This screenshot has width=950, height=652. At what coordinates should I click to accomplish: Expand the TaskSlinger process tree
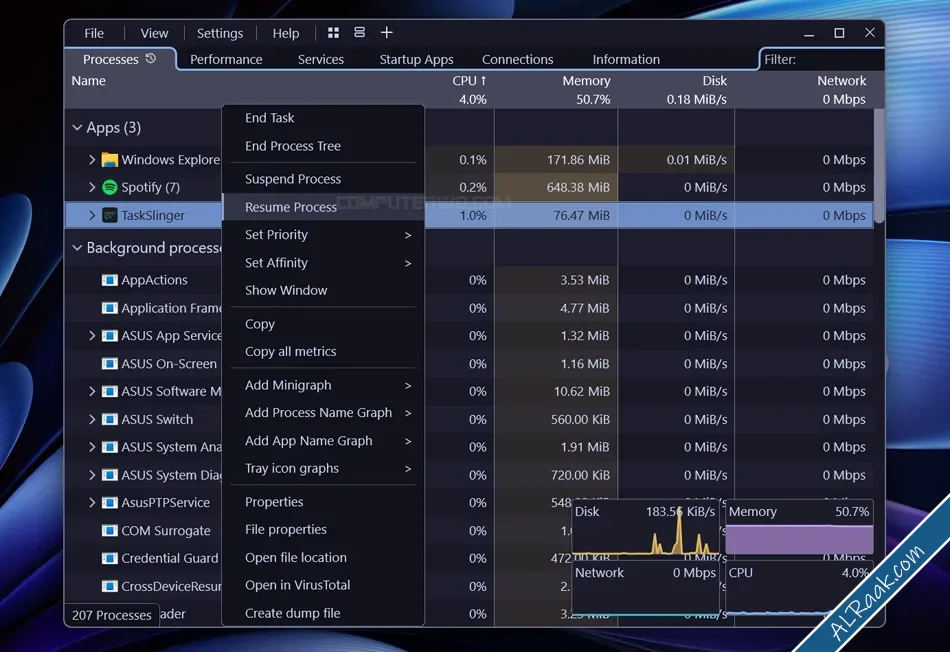click(x=92, y=215)
